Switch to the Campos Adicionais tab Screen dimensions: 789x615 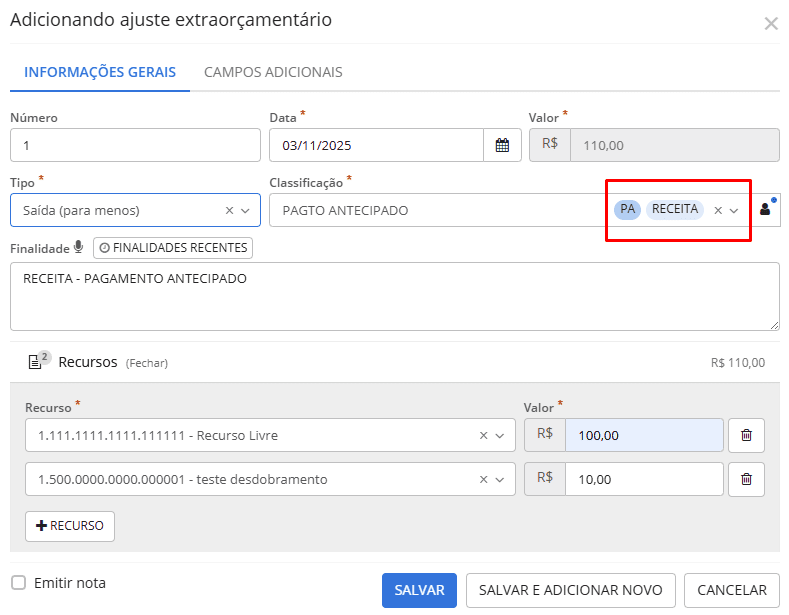tap(273, 72)
